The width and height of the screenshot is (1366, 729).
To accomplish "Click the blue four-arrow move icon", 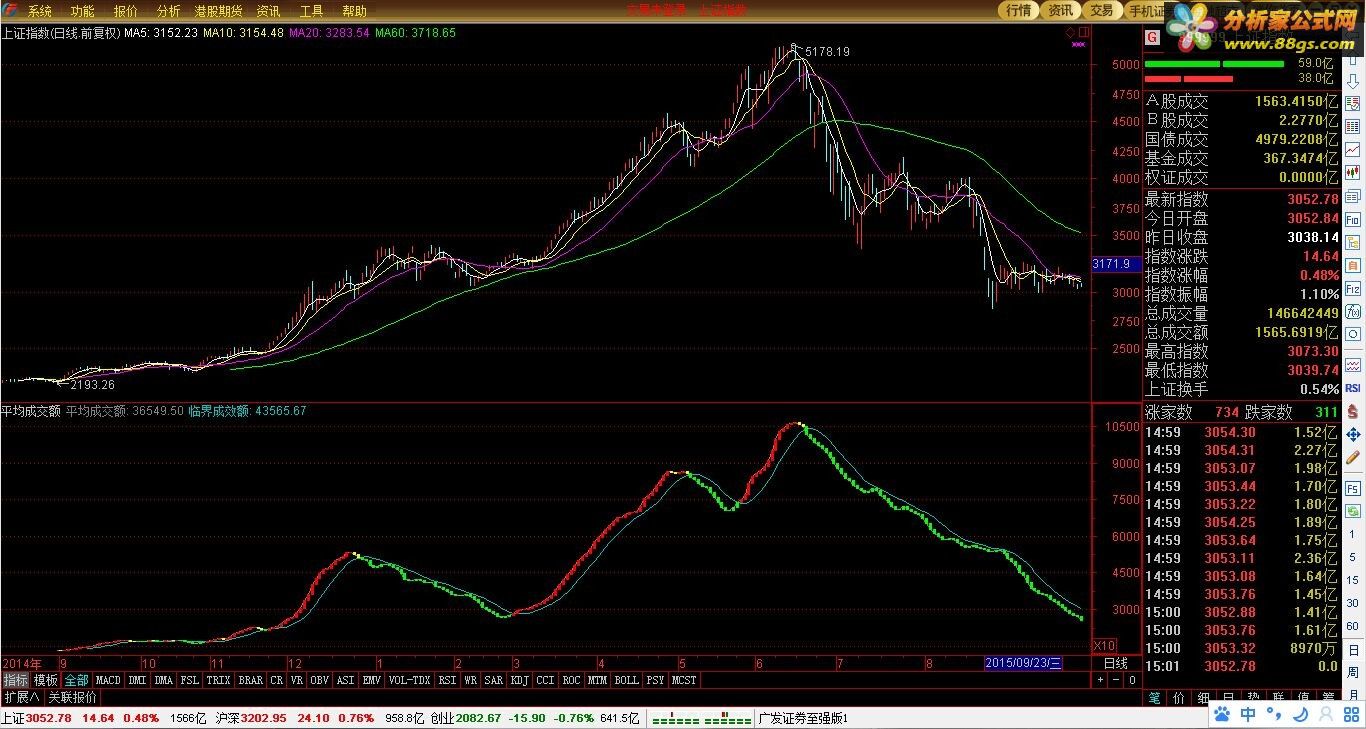I will [x=1353, y=435].
